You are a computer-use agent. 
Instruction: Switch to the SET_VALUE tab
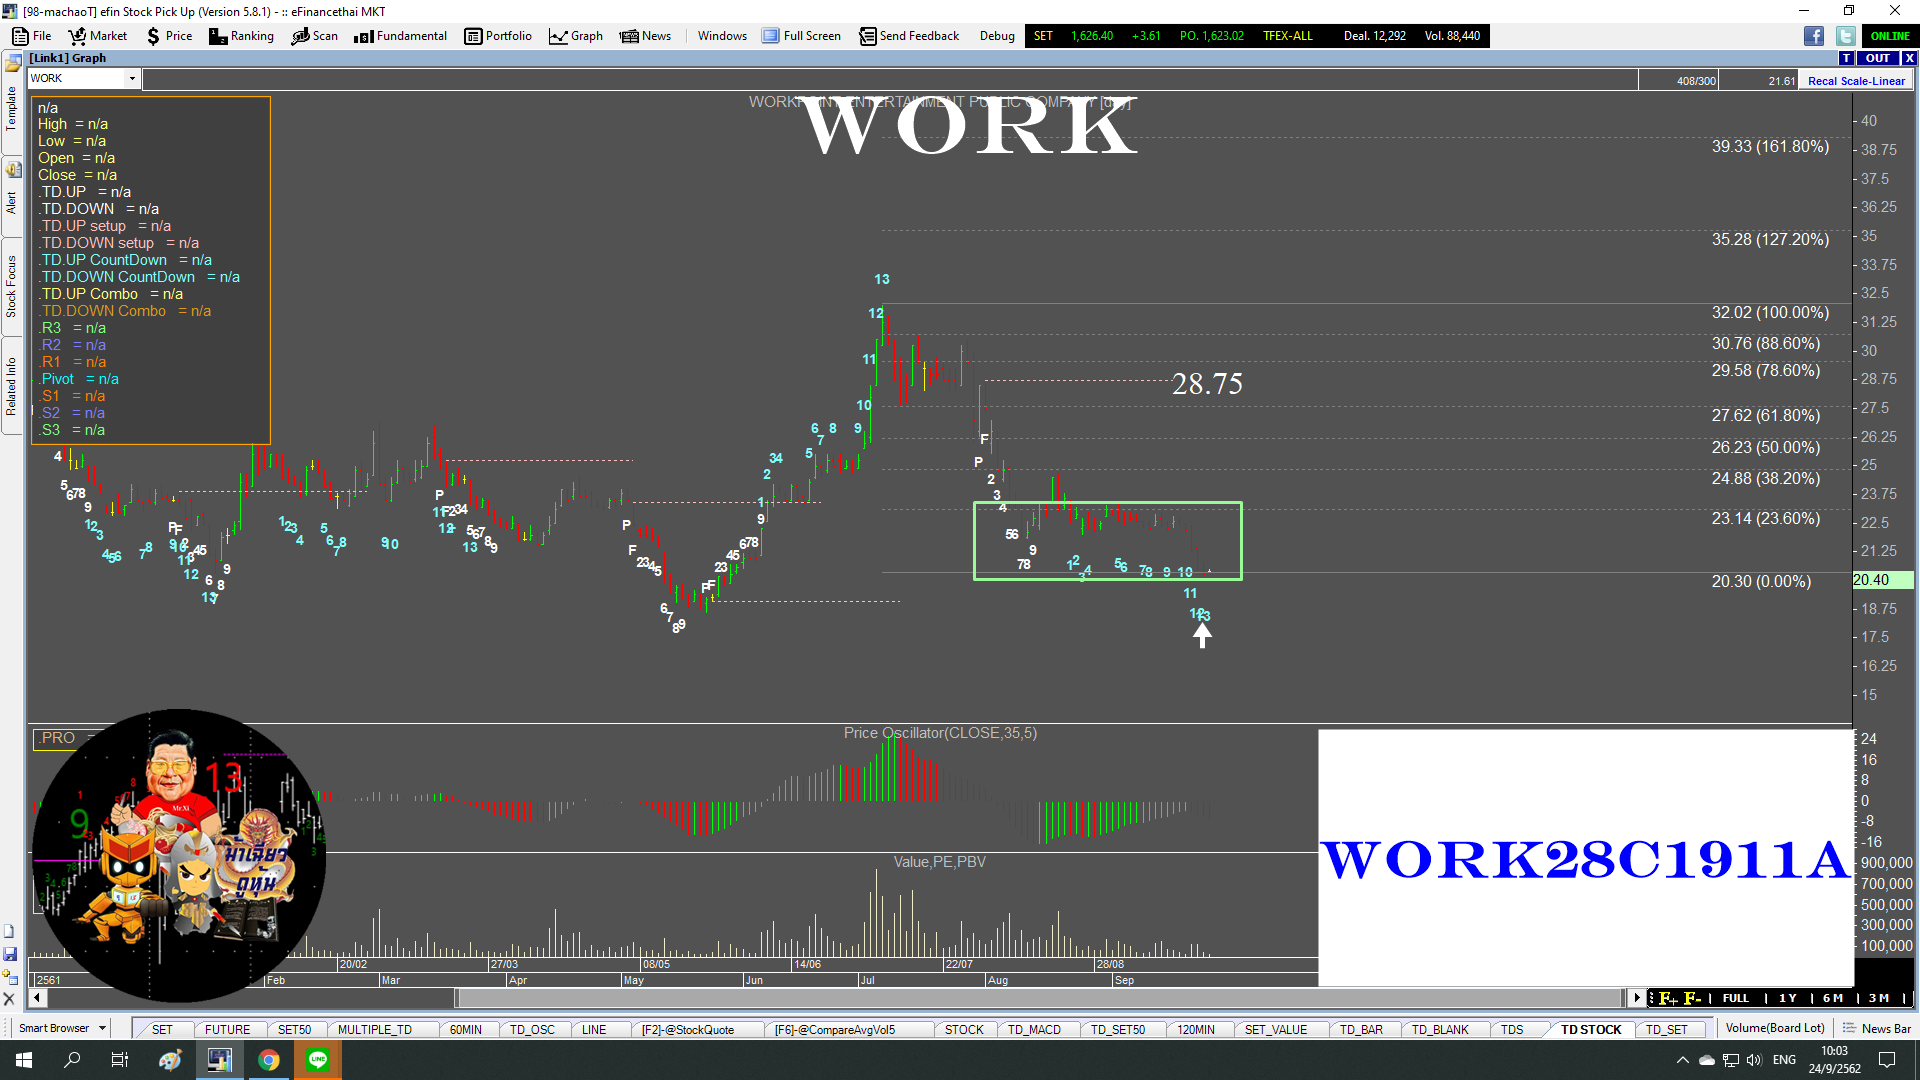coord(1276,1029)
